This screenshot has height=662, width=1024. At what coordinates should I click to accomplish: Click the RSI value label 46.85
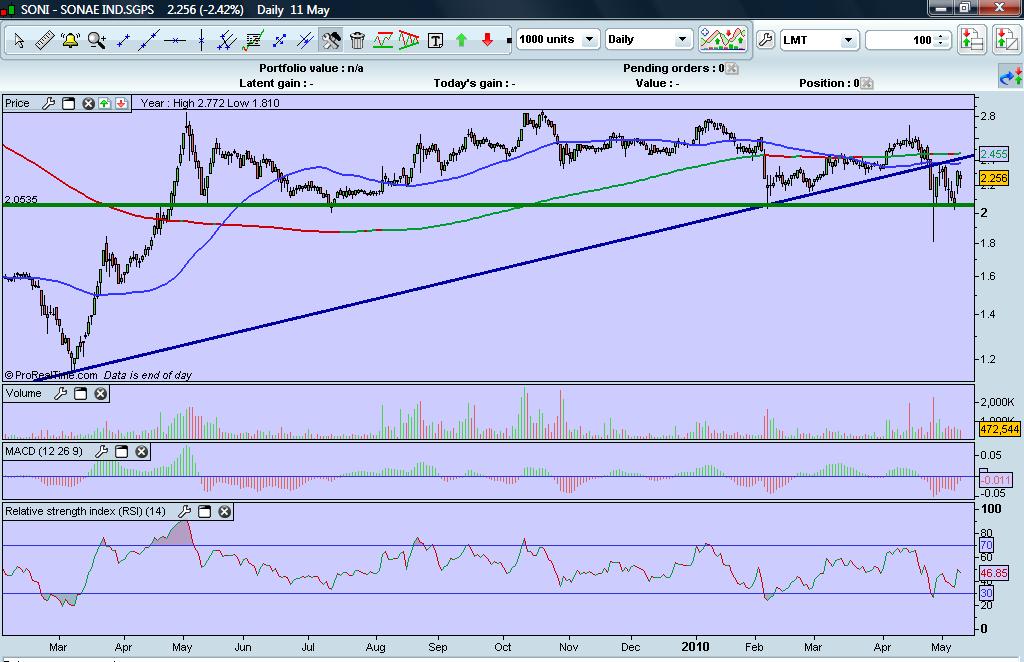pos(995,573)
